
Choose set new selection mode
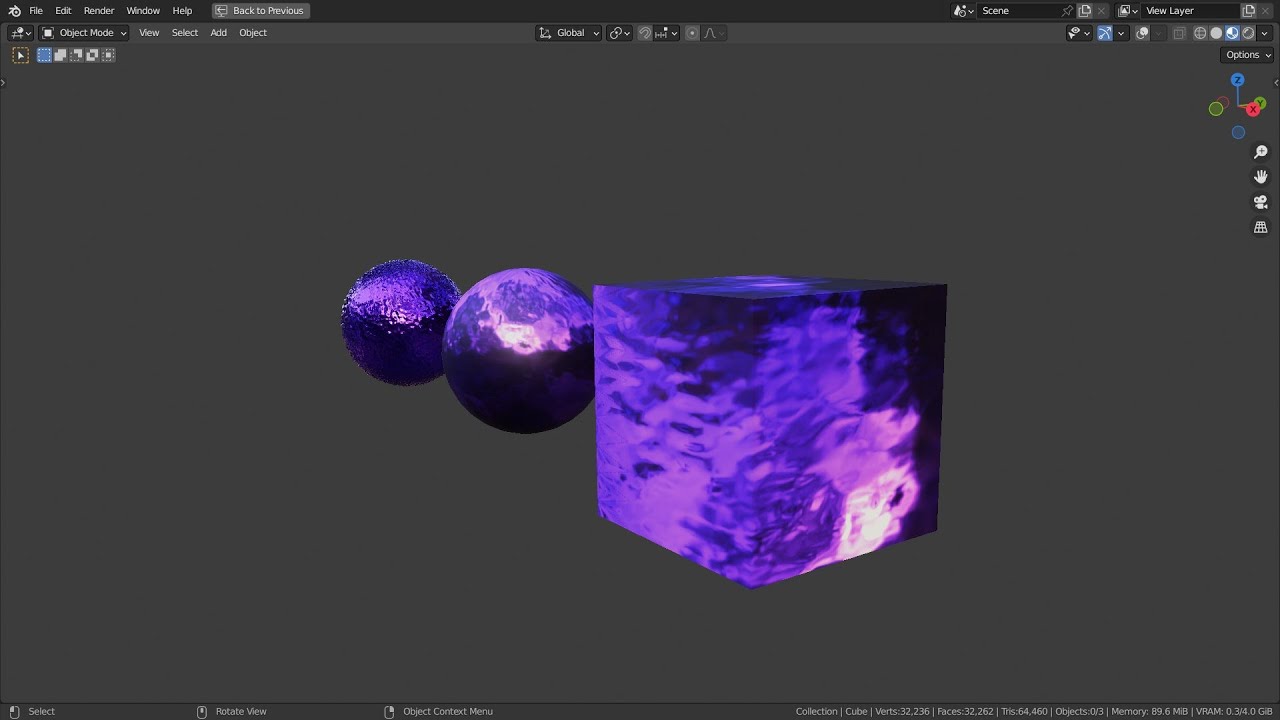(x=44, y=55)
